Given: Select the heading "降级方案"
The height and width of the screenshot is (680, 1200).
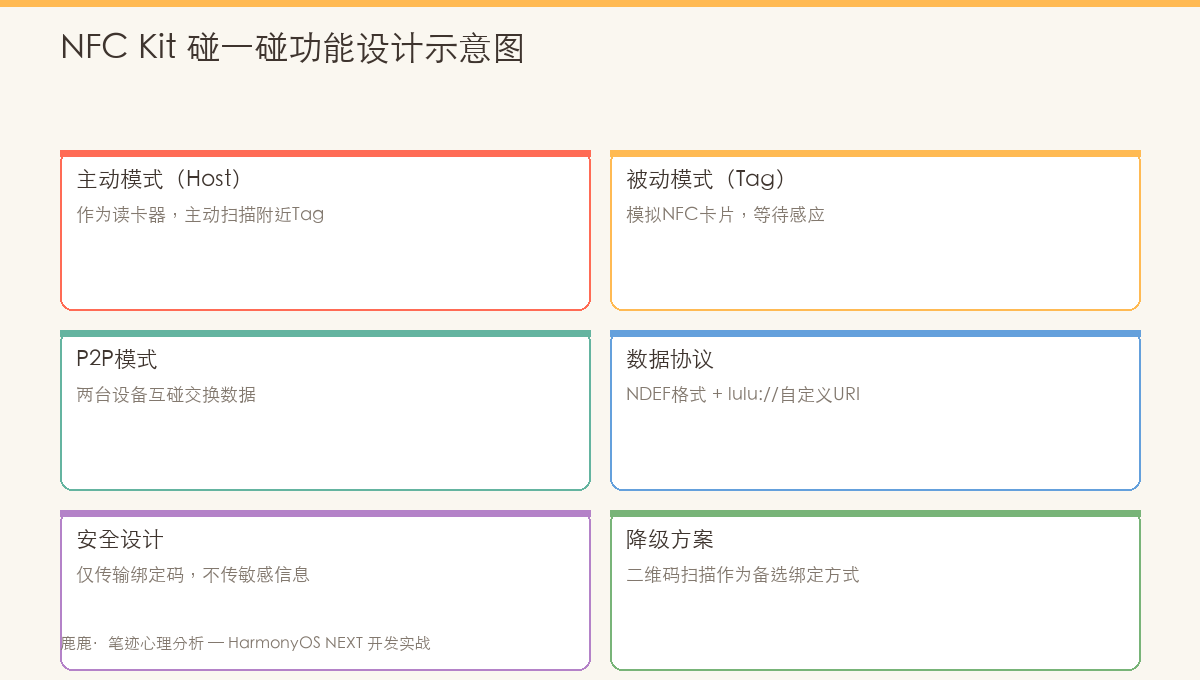Looking at the screenshot, I should click(670, 540).
